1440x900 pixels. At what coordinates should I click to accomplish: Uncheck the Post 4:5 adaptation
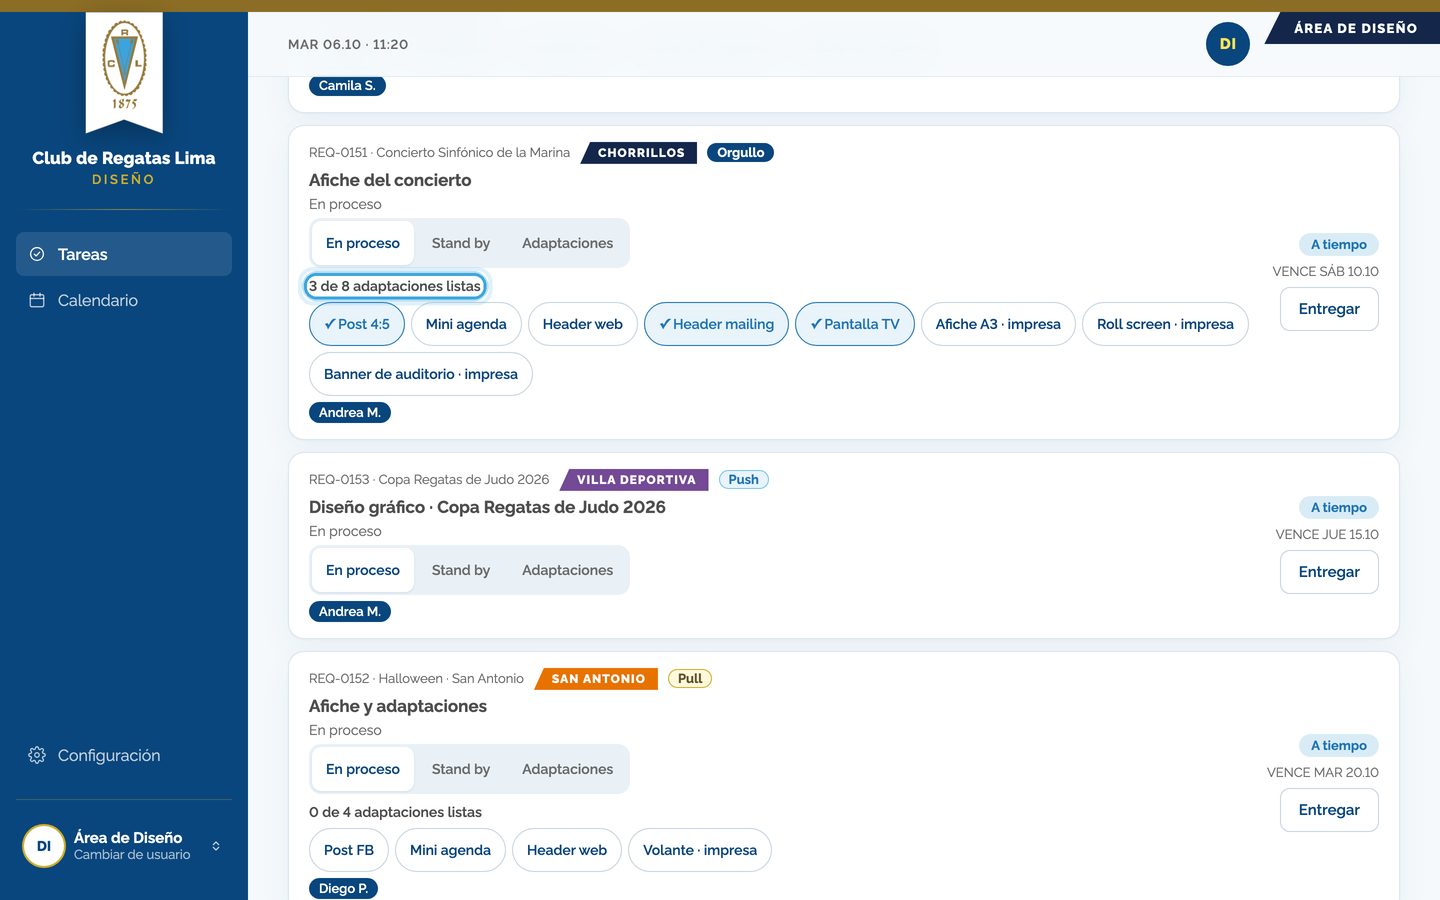[357, 324]
